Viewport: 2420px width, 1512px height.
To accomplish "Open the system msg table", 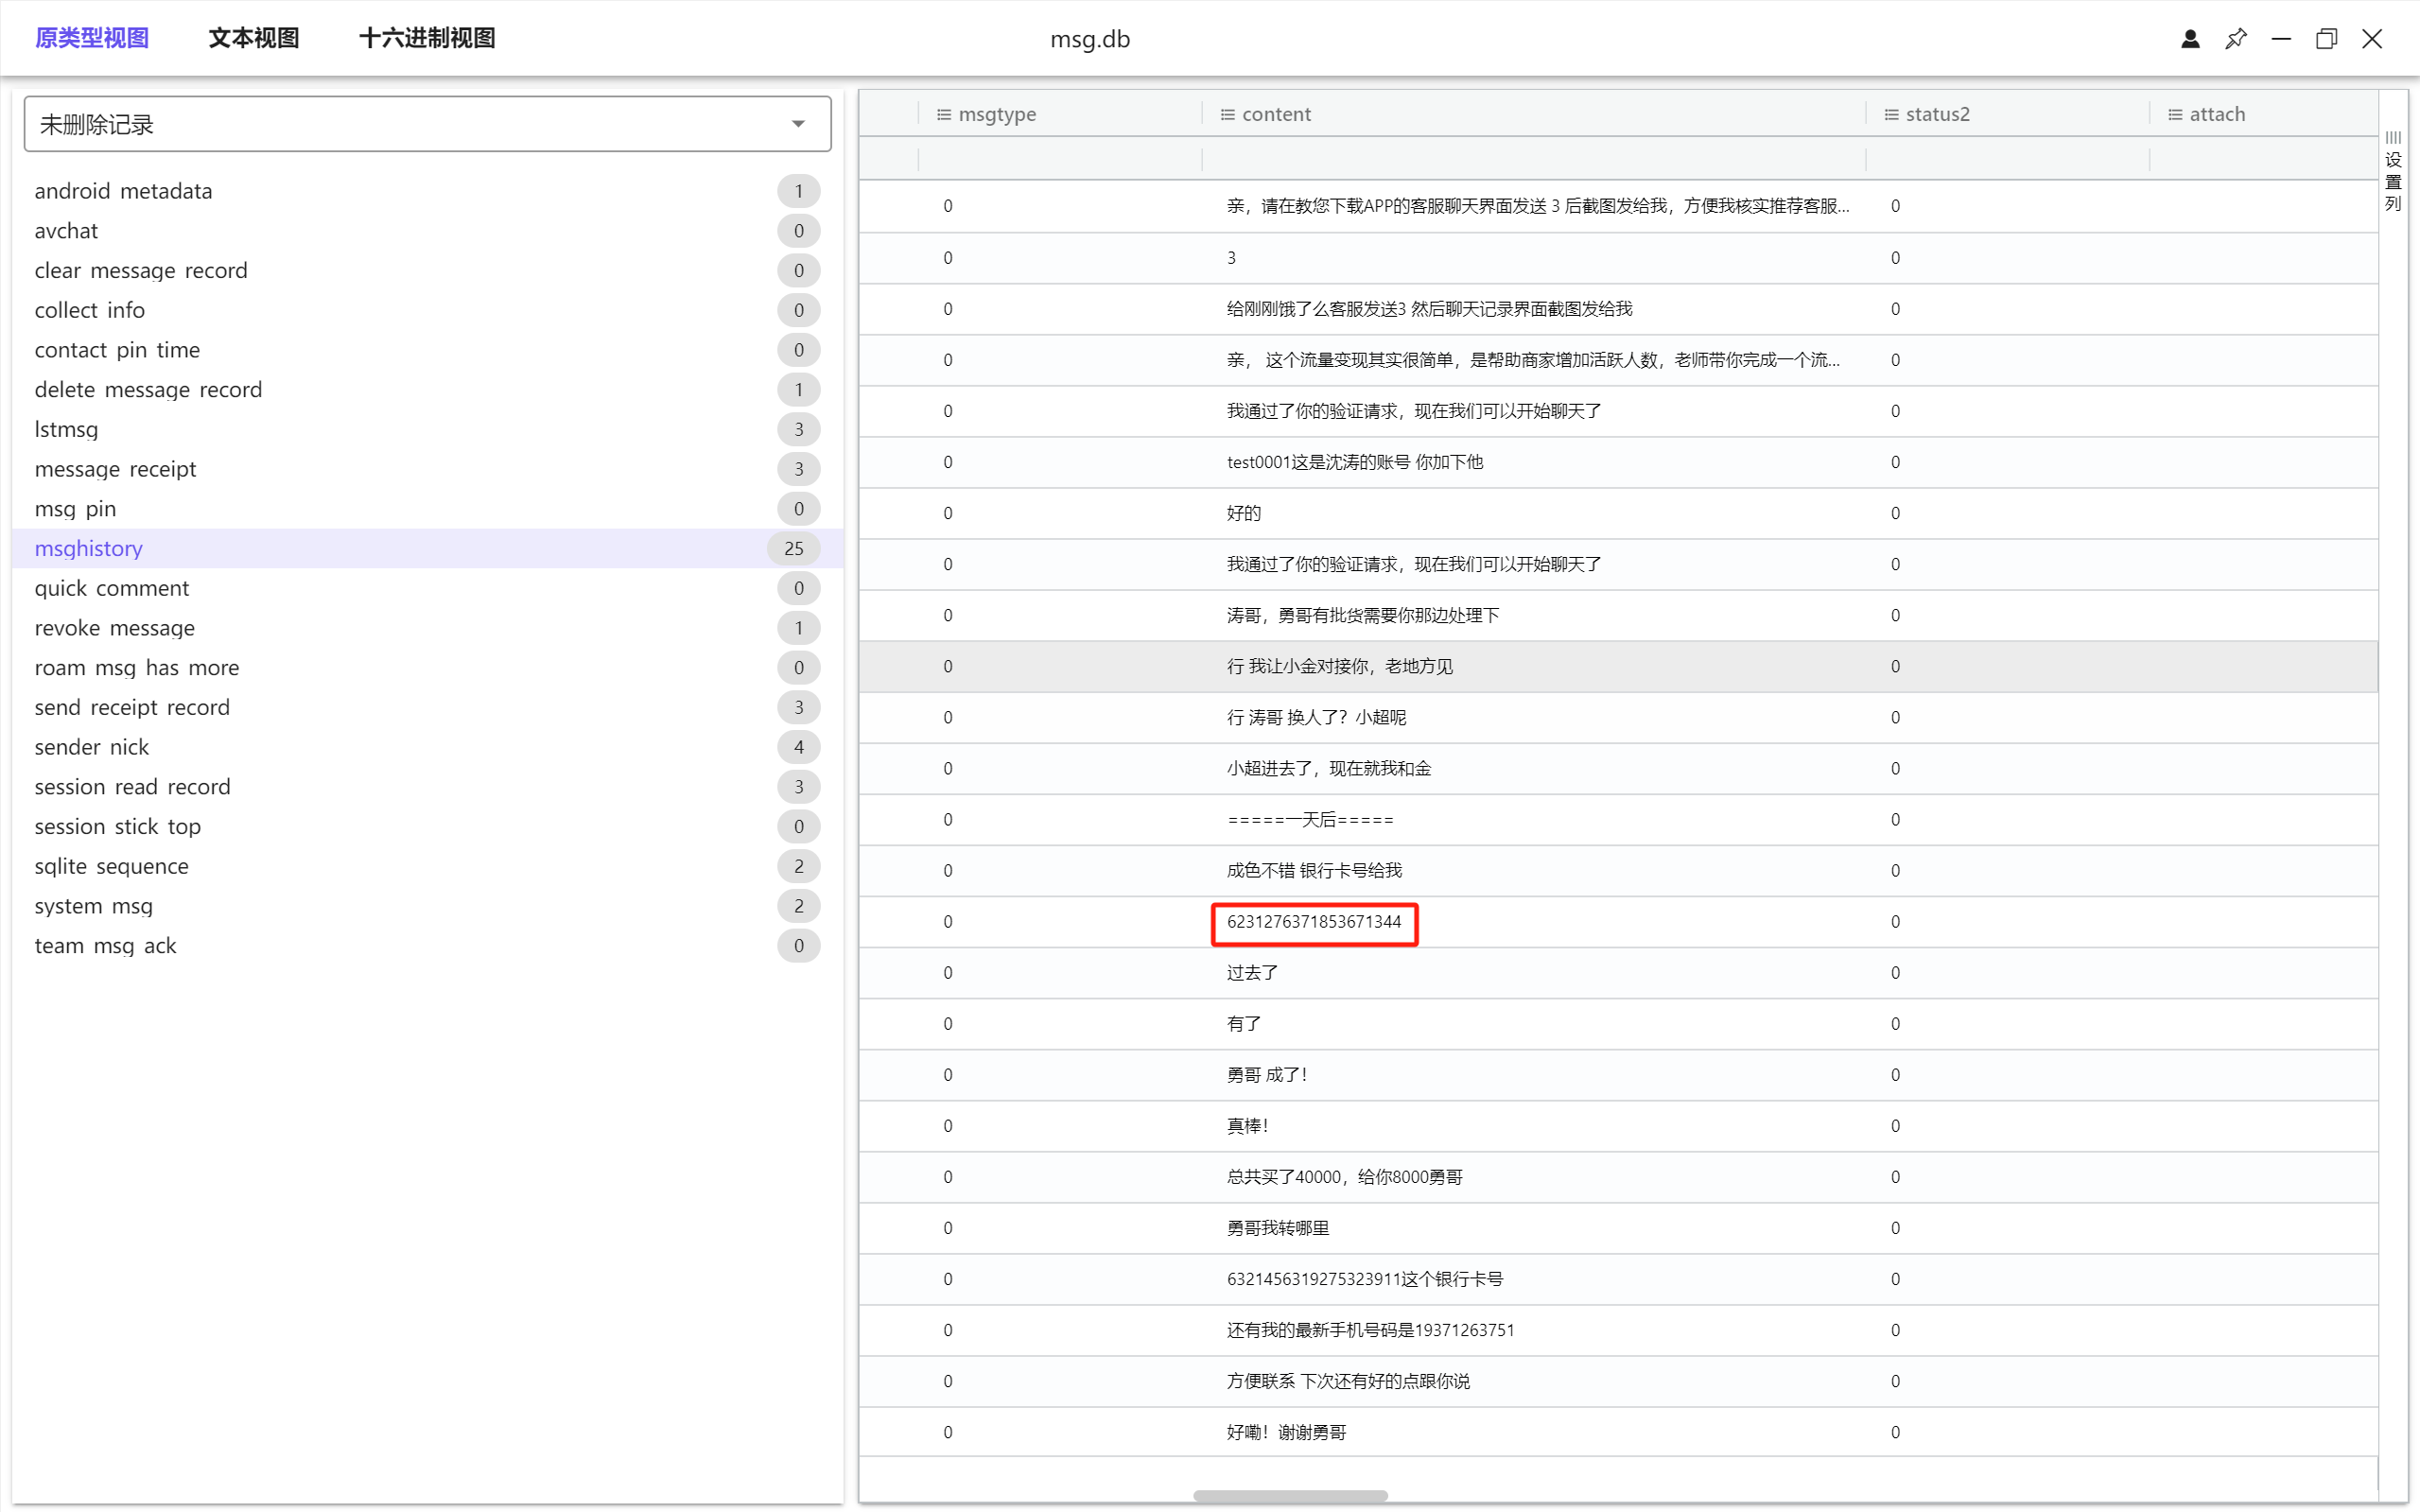I will (94, 906).
